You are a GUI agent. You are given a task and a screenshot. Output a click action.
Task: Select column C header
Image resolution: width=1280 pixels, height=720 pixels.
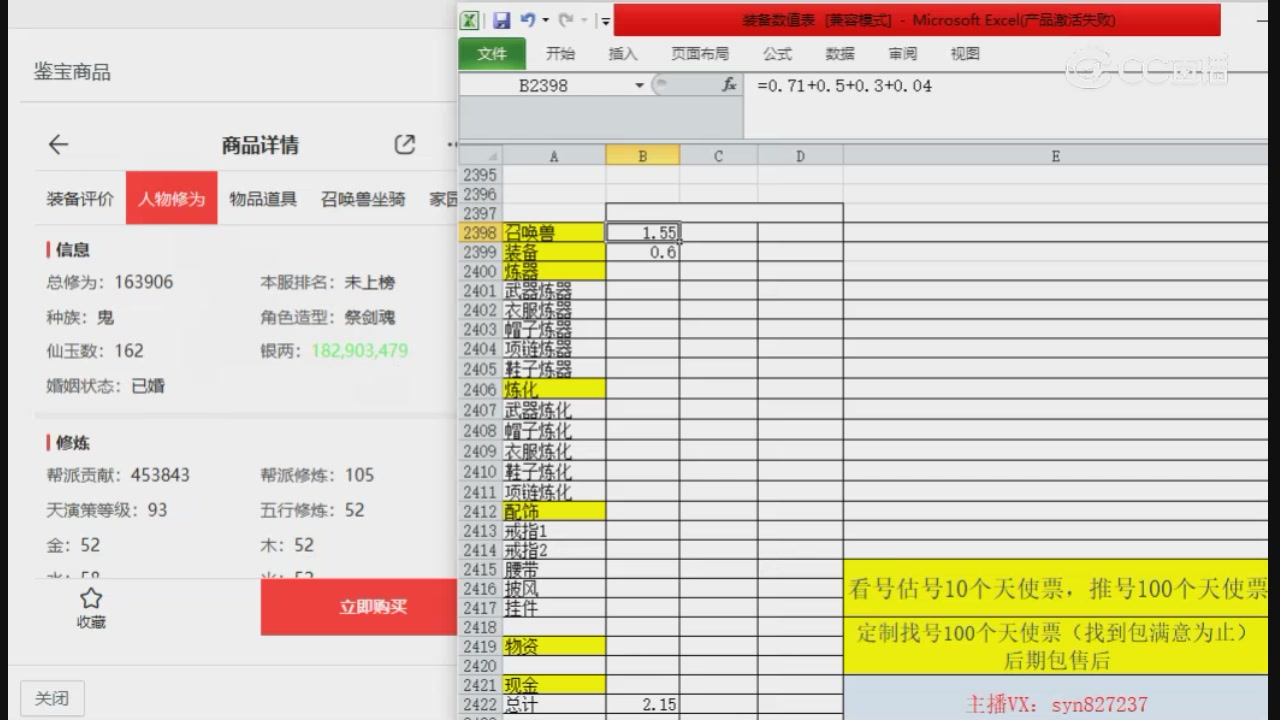[x=719, y=156]
